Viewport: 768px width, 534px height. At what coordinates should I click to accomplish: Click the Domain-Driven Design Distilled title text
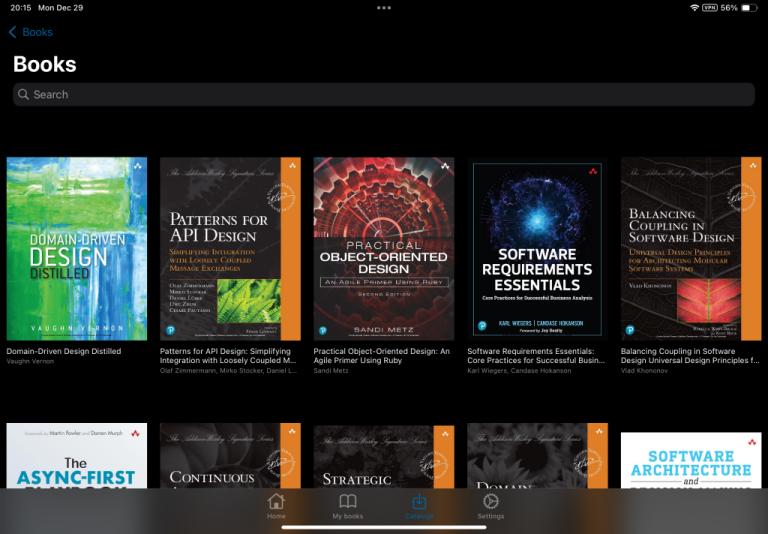point(64,351)
